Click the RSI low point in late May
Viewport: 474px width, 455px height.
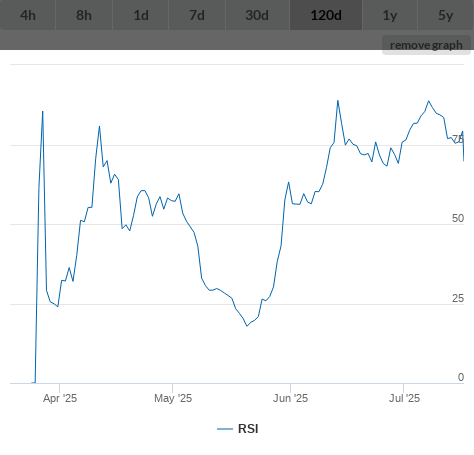(x=247, y=326)
